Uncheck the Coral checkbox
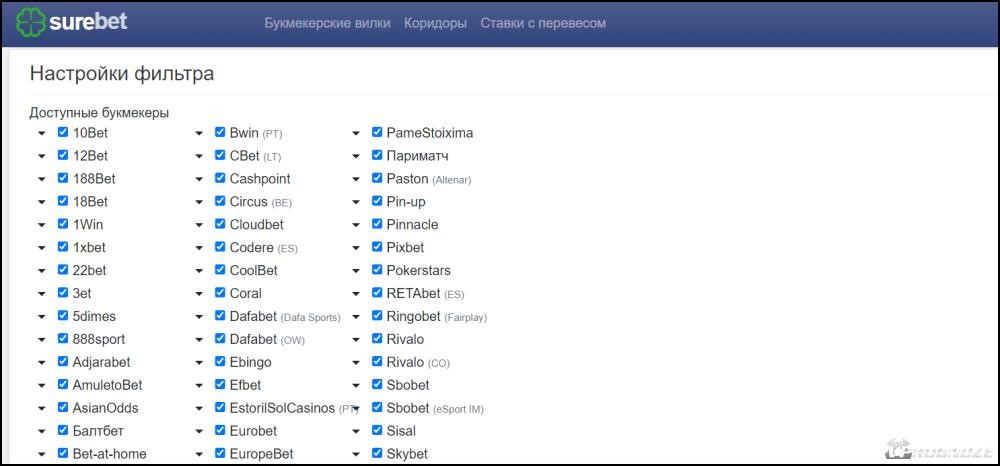1000x466 pixels. pyautogui.click(x=219, y=293)
